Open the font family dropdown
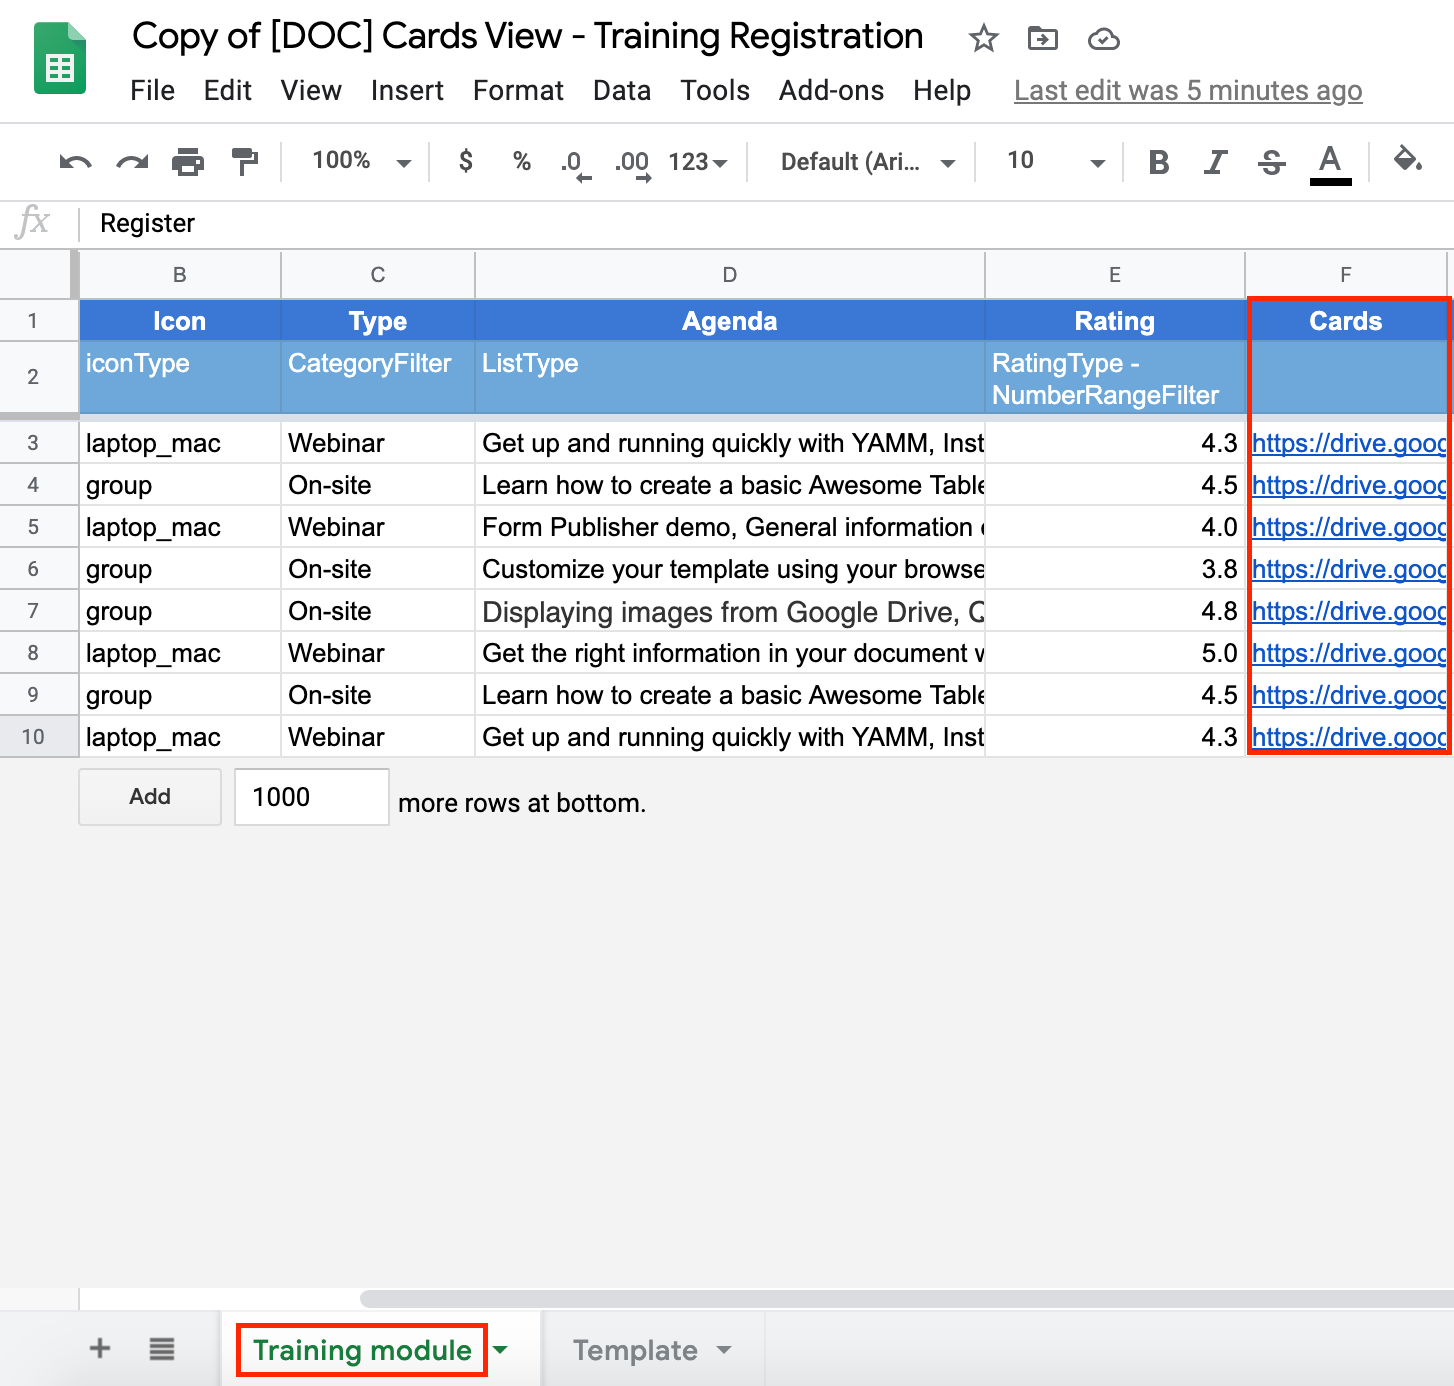 [868, 162]
